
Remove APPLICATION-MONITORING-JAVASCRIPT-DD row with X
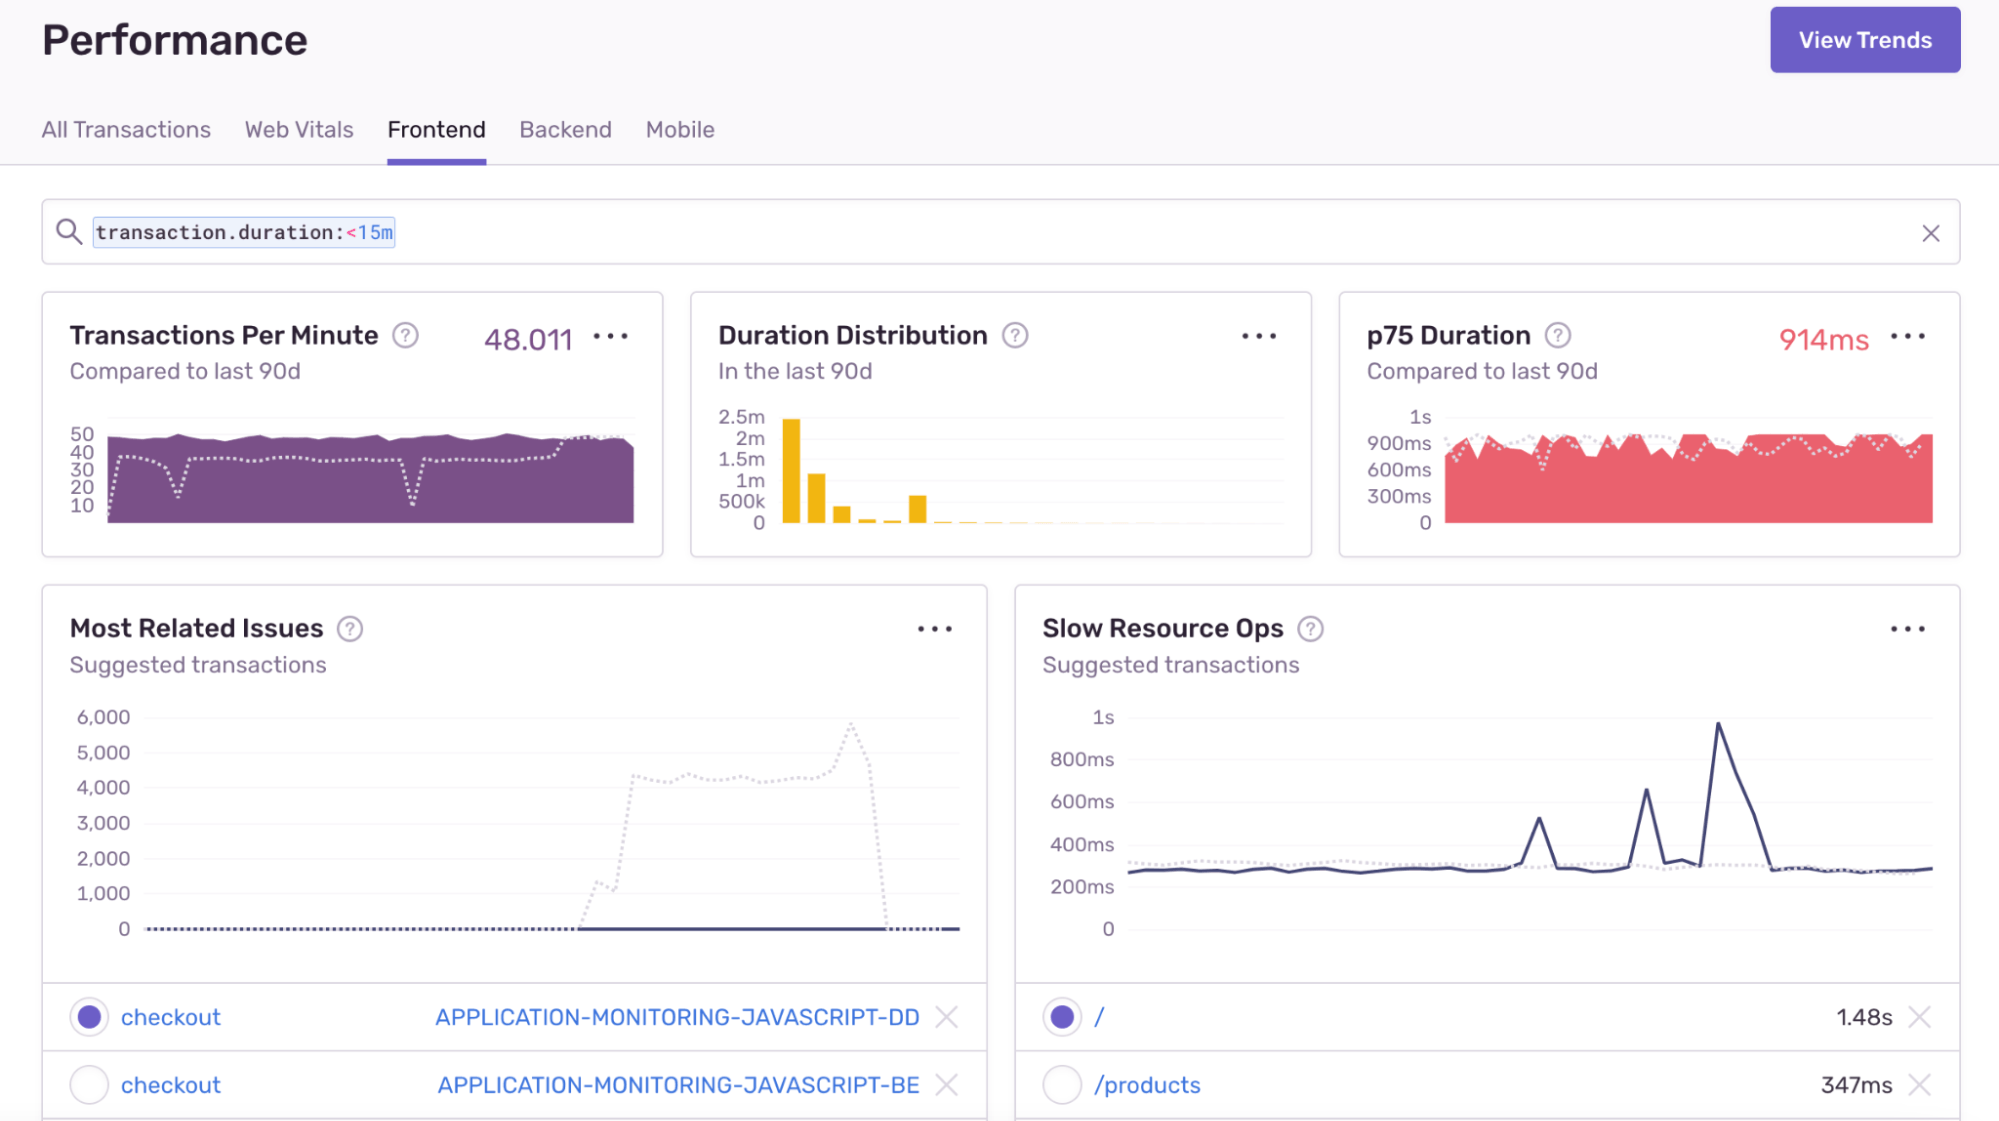pos(946,1017)
